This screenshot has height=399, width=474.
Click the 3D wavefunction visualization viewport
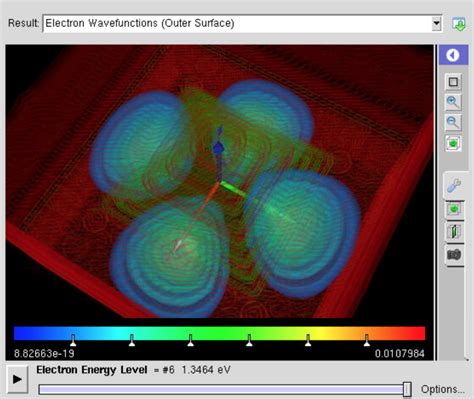point(219,182)
